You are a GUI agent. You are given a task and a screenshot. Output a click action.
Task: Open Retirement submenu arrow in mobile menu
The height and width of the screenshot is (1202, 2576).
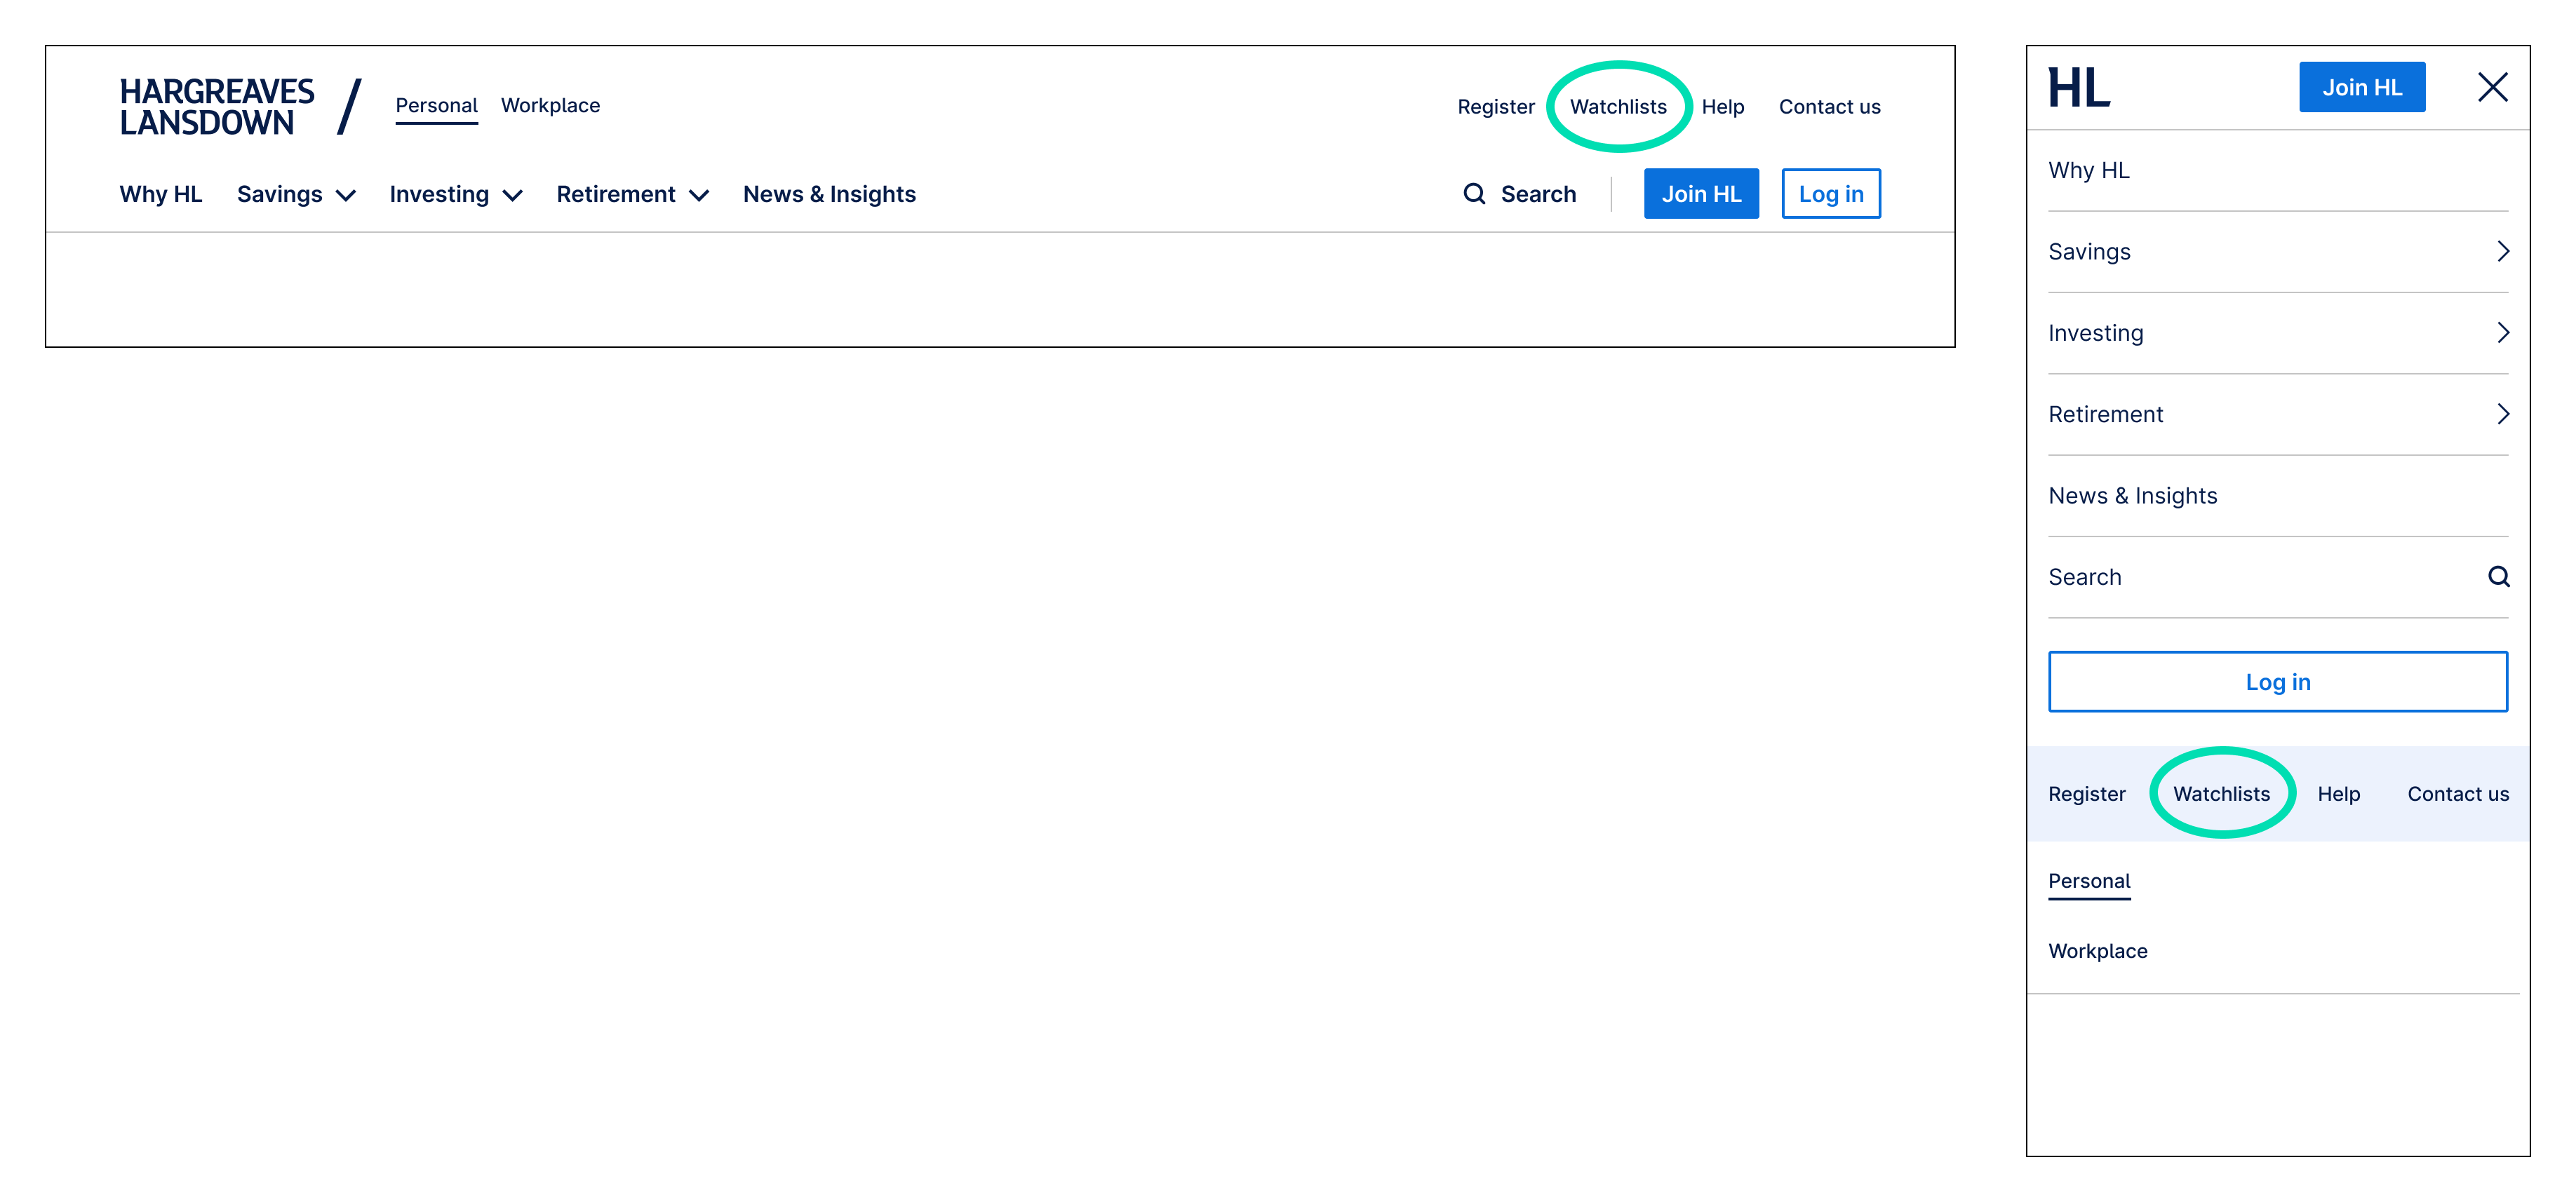pos(2502,414)
